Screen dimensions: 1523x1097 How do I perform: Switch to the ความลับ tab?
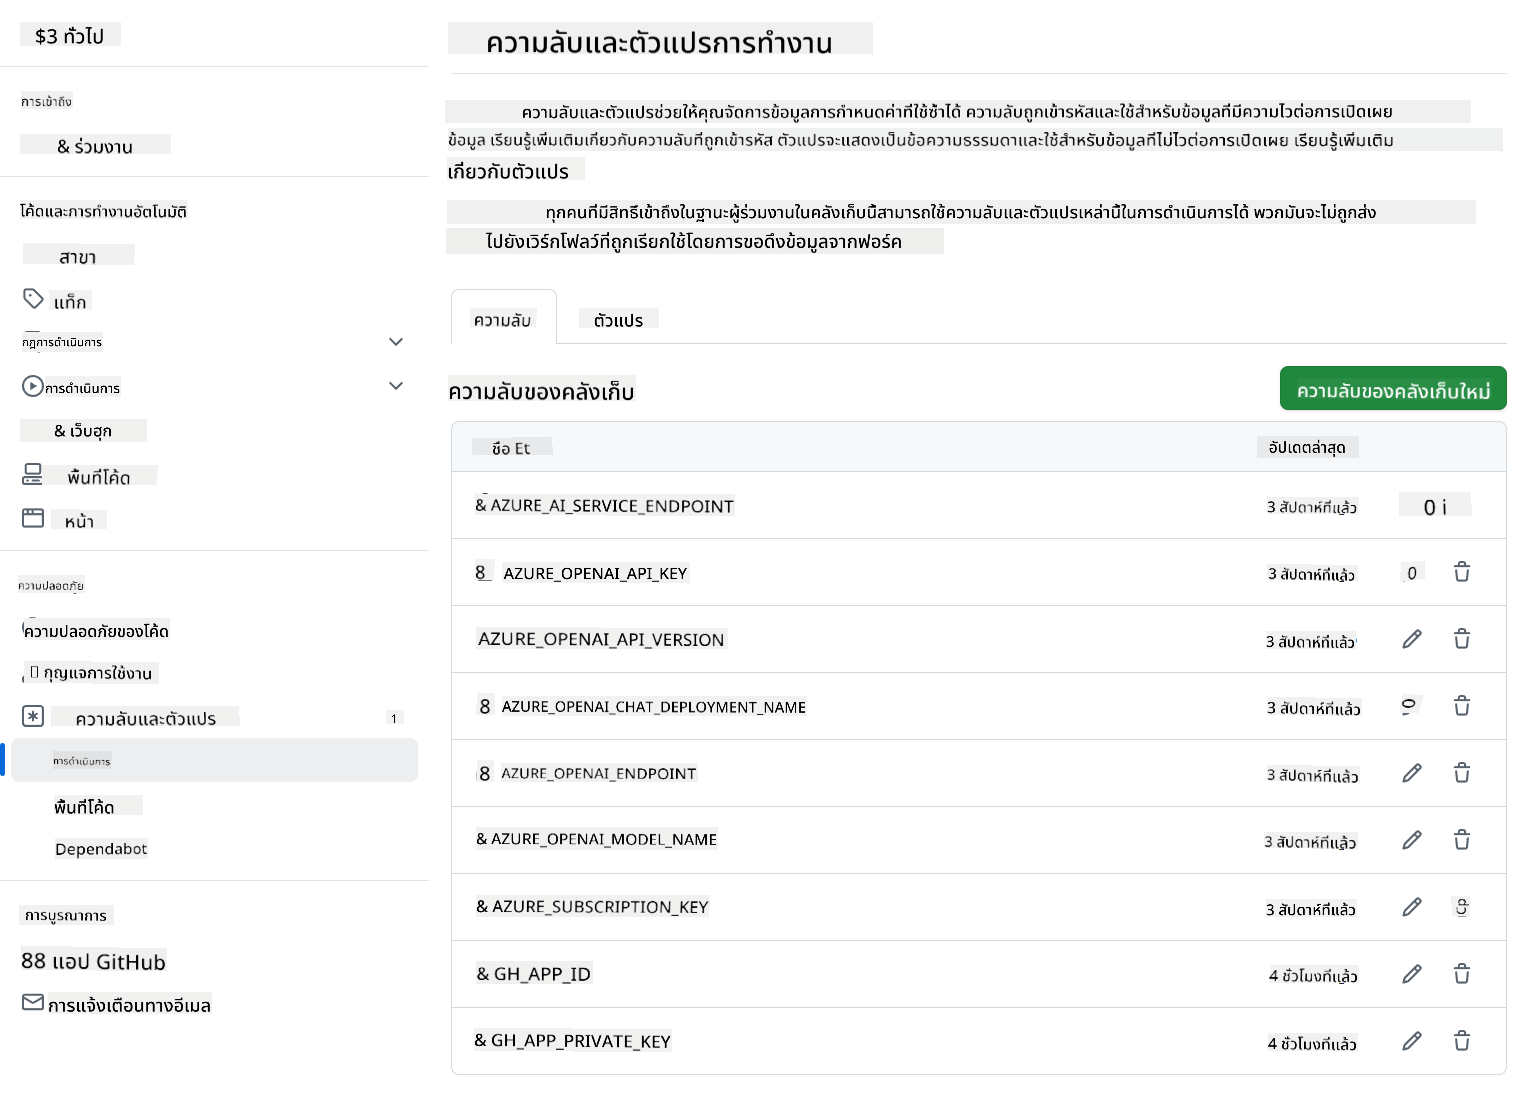coord(503,318)
